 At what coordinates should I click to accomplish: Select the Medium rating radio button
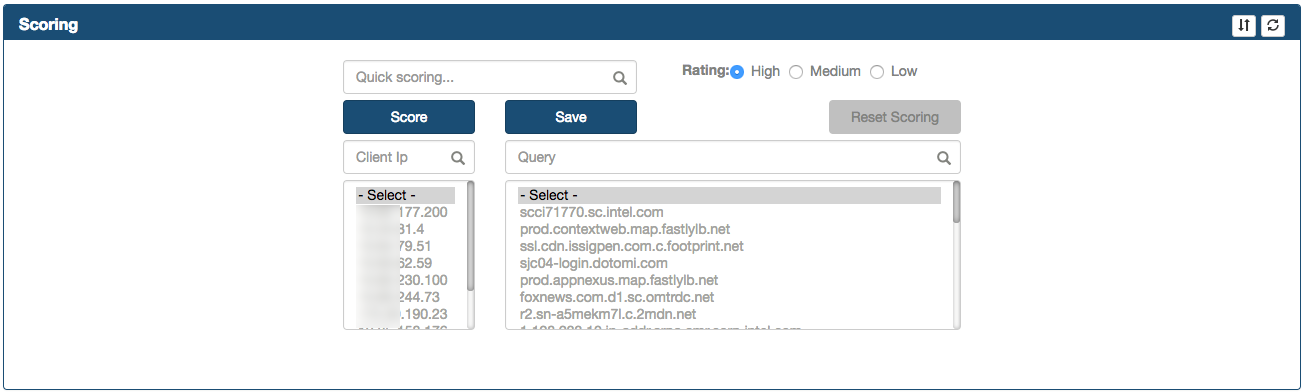[x=796, y=72]
